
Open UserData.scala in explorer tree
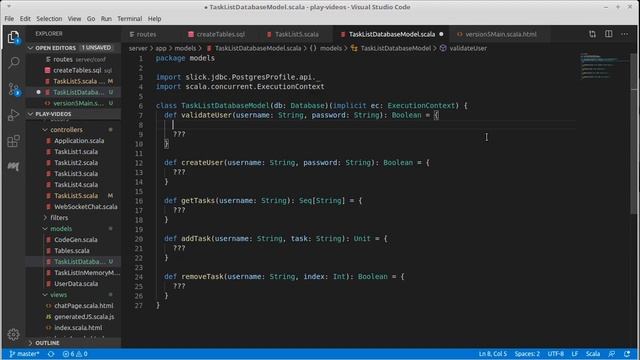pyautogui.click(x=76, y=284)
